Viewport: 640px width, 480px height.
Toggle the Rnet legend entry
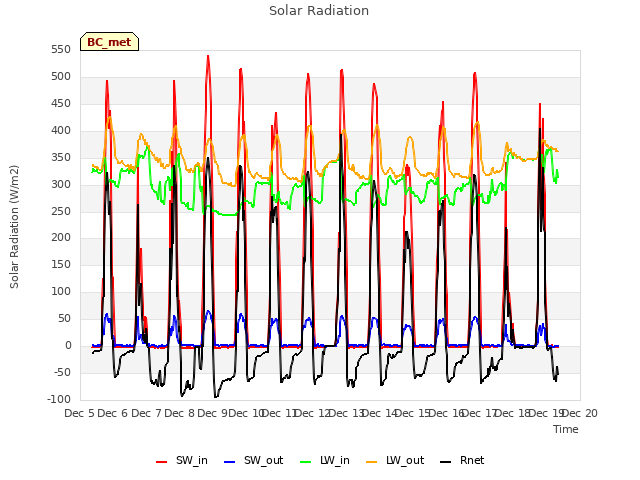[x=462, y=460]
